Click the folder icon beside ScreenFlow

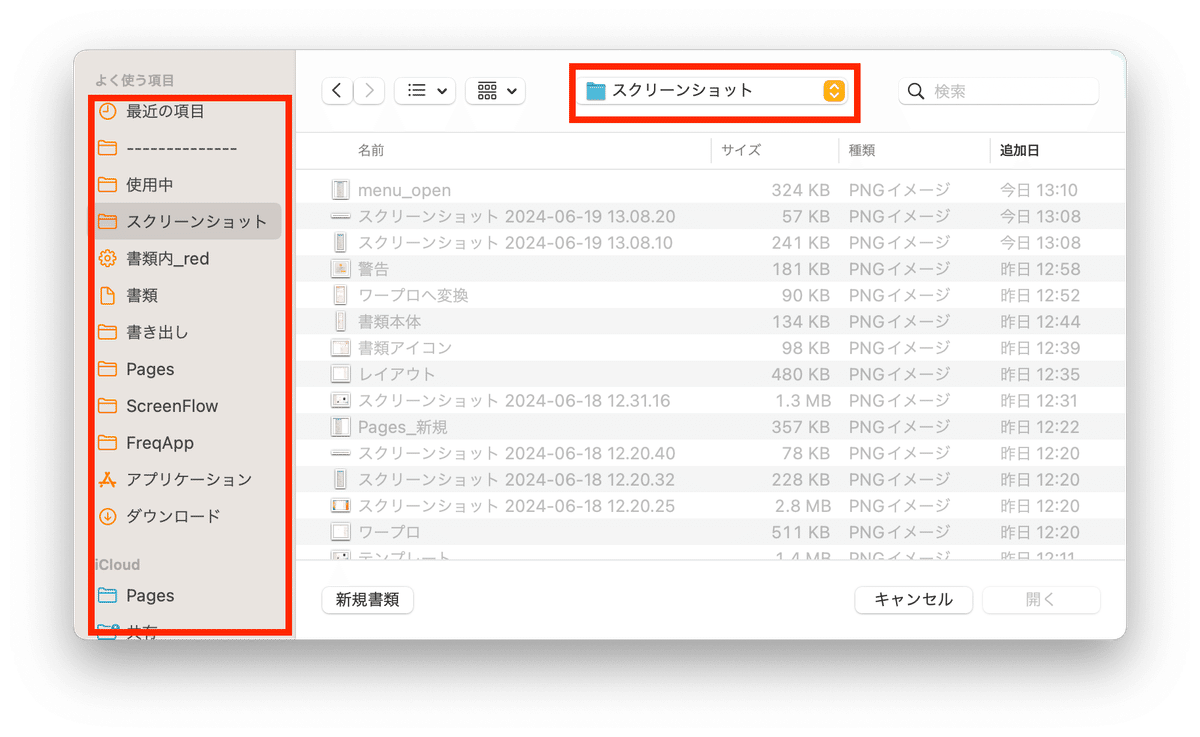(x=107, y=406)
